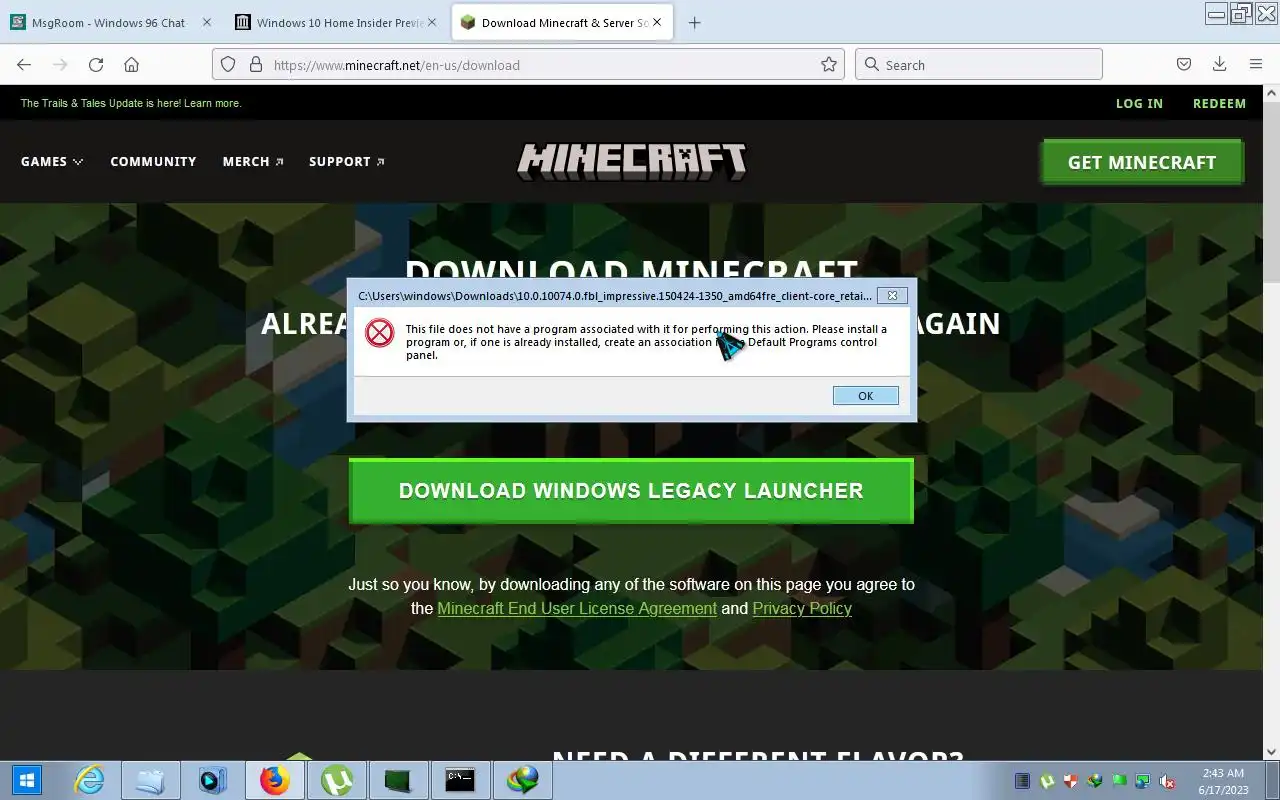
Task: Expand the GAMES navigation dropdown
Action: [x=52, y=161]
